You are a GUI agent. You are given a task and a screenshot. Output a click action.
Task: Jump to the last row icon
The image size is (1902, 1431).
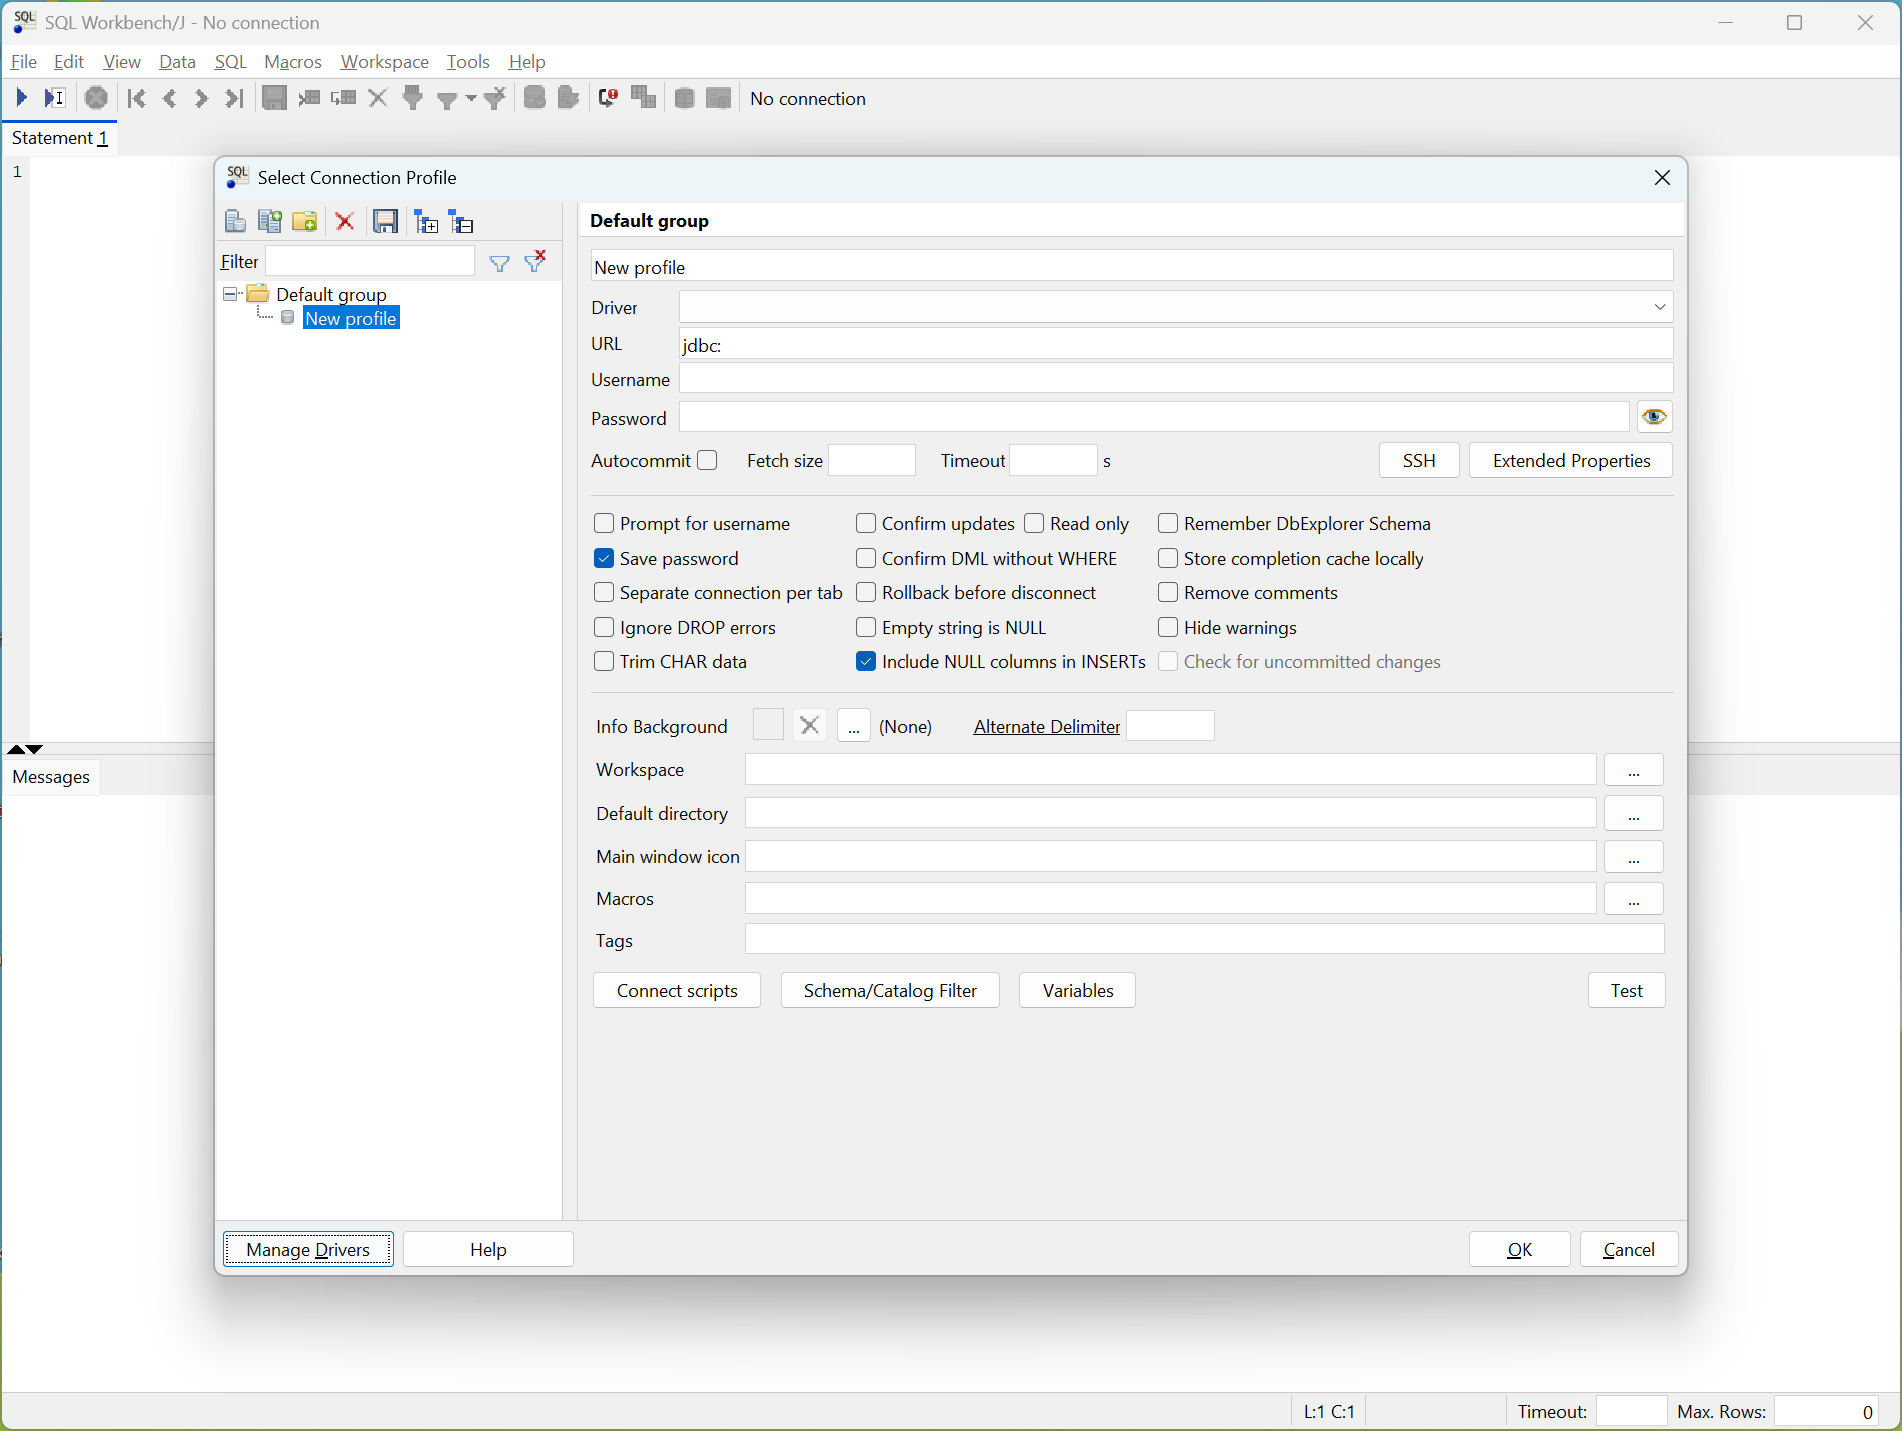click(235, 98)
